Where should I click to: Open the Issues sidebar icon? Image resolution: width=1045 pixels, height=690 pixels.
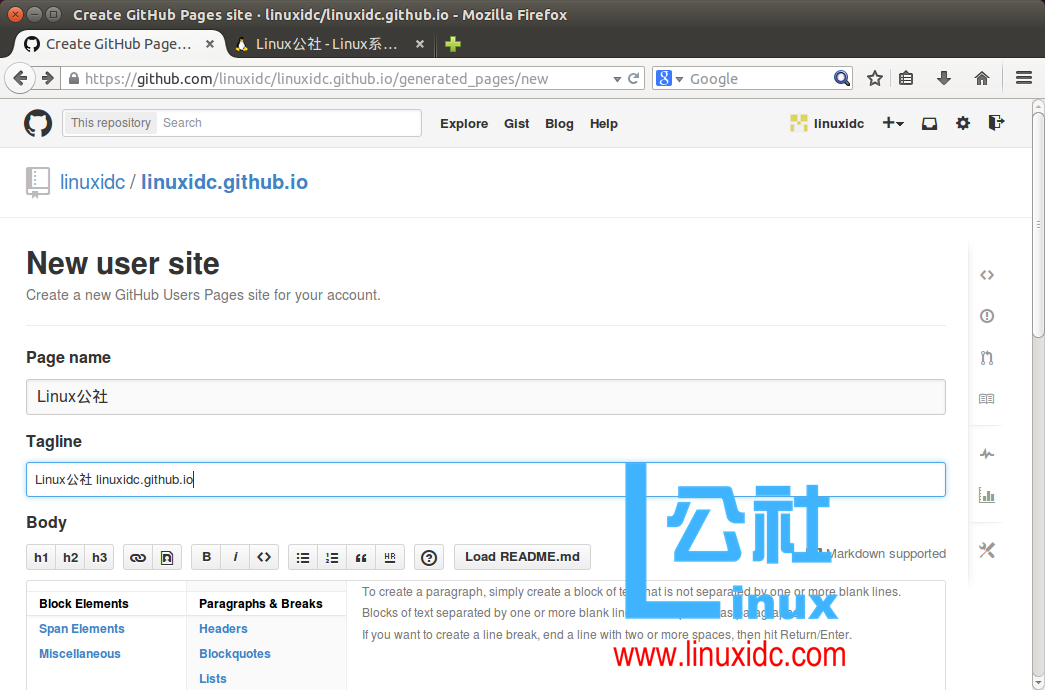click(x=987, y=316)
